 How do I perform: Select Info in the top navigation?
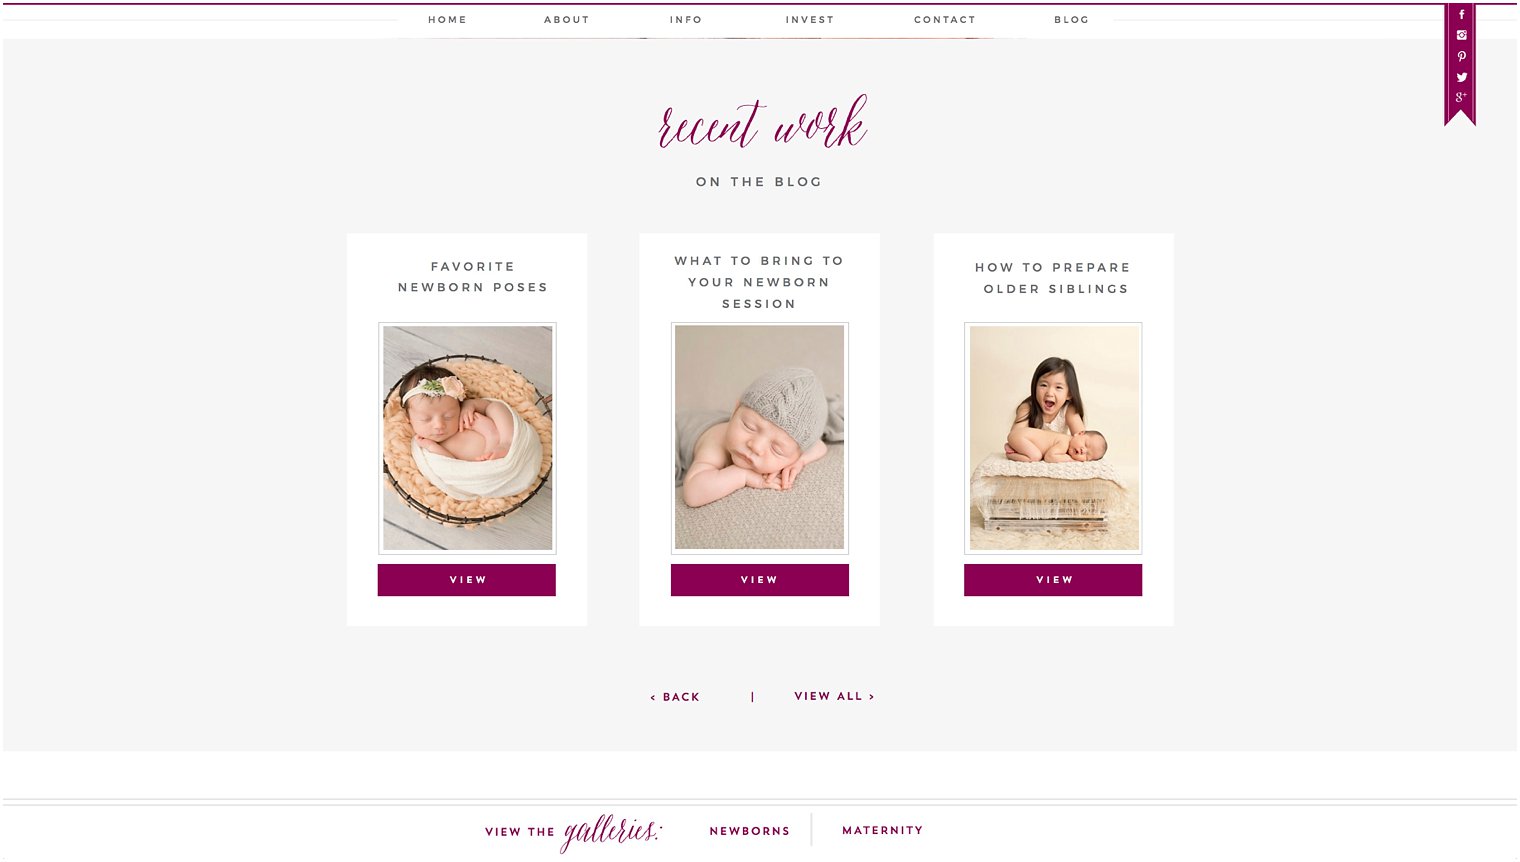[x=685, y=20]
